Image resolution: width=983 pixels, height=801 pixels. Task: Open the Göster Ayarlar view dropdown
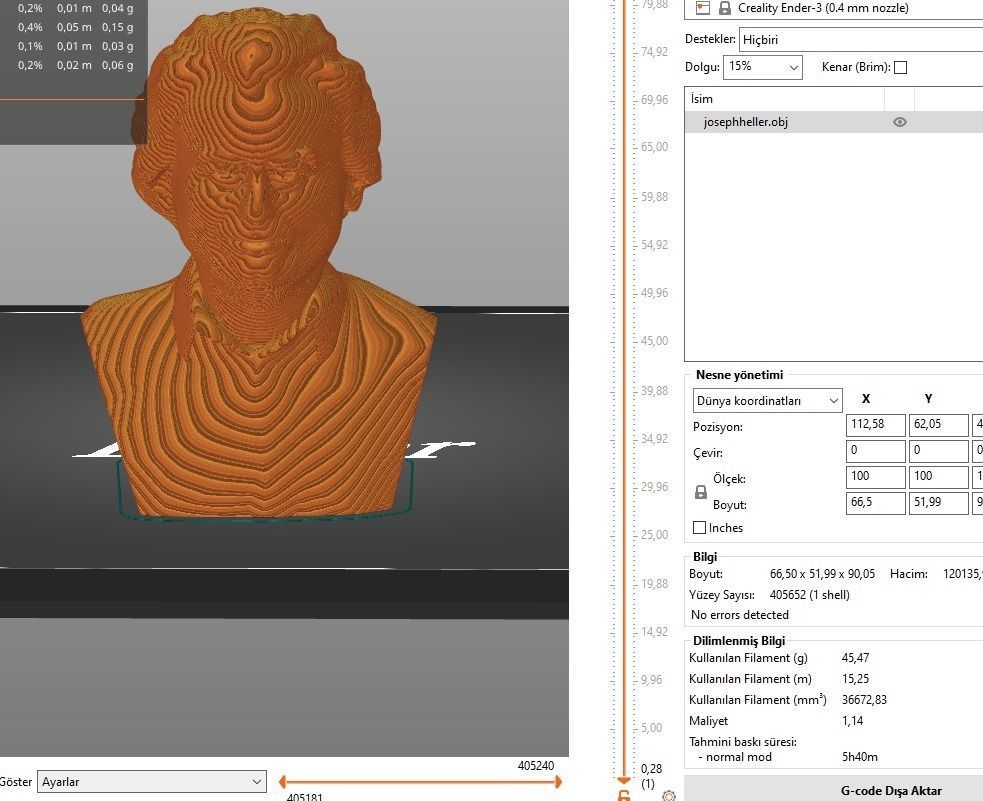point(152,782)
